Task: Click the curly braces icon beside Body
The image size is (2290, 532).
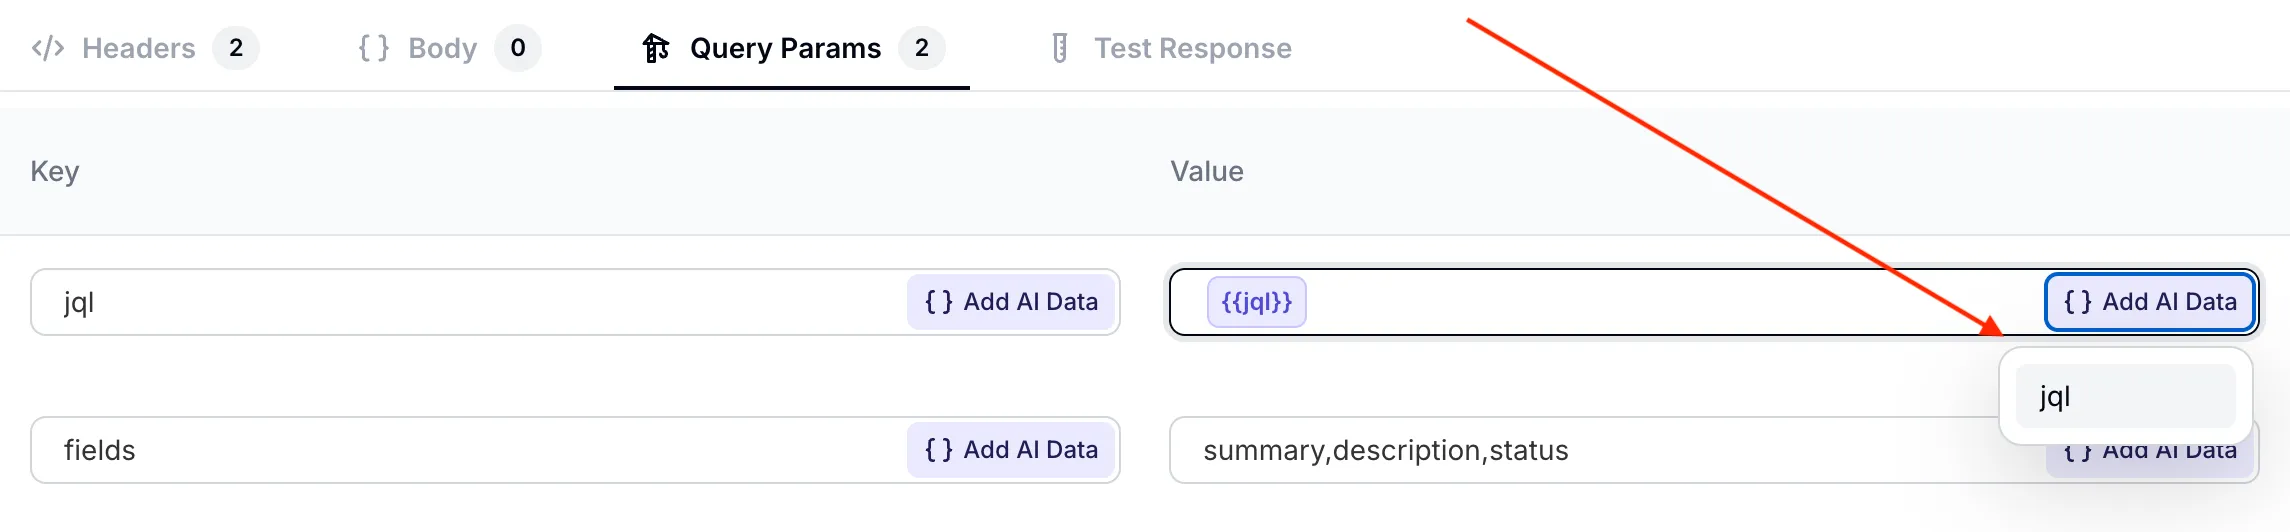Action: click(373, 48)
